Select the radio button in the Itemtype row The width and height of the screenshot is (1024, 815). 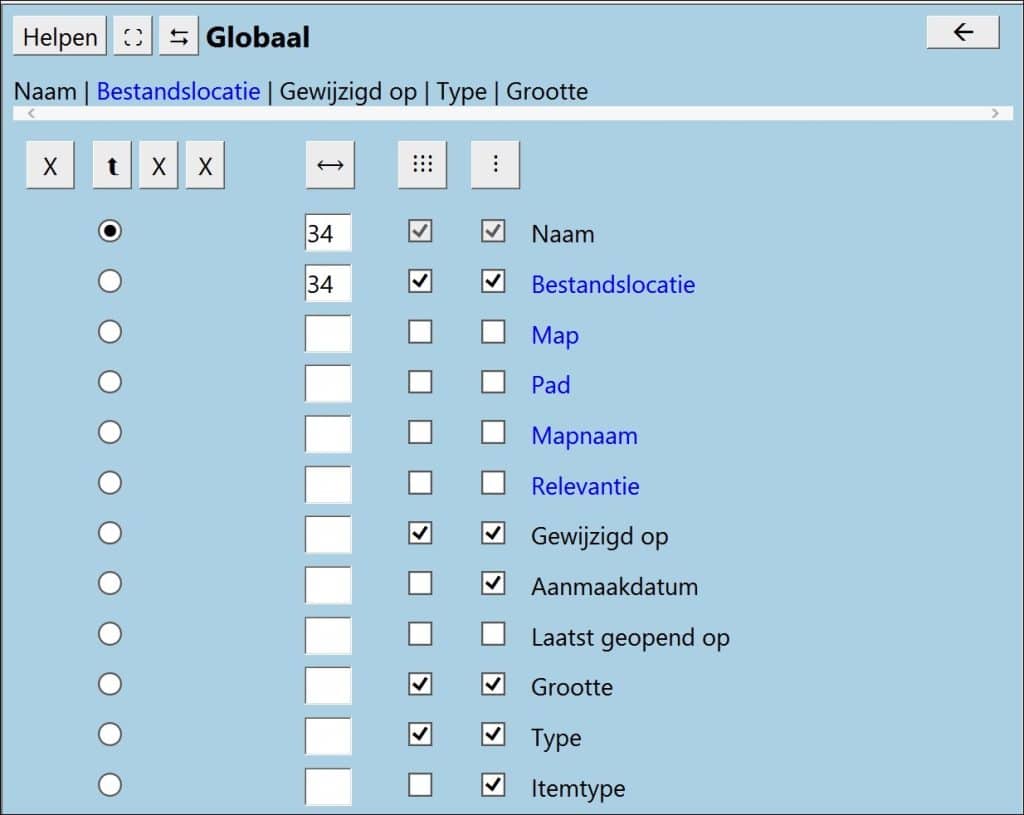tap(110, 785)
